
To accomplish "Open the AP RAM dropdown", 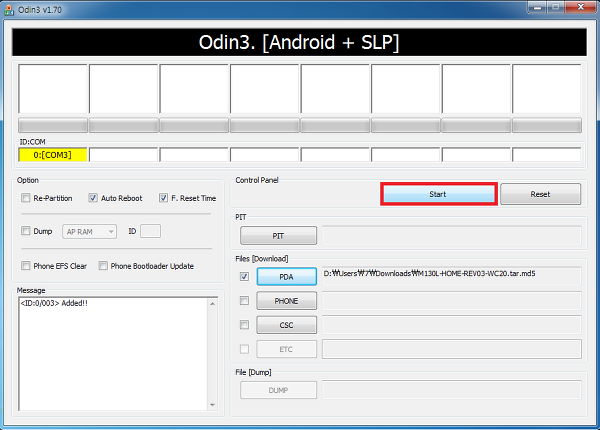I will 90,231.
